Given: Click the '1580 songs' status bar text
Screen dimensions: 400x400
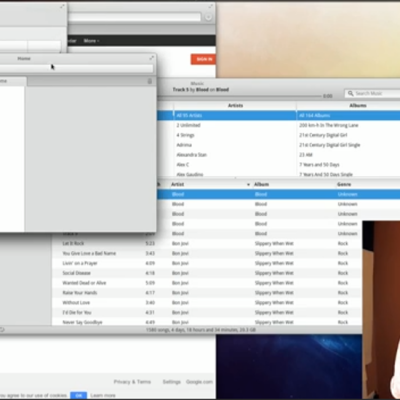Looking at the screenshot, I should click(x=201, y=330).
